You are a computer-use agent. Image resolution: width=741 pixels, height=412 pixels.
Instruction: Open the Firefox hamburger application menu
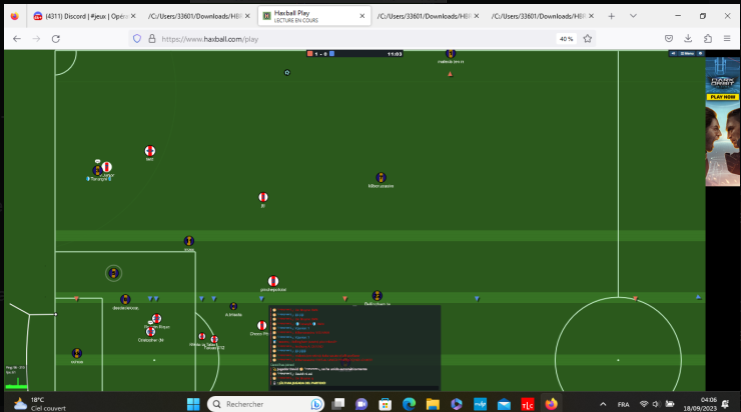727,38
